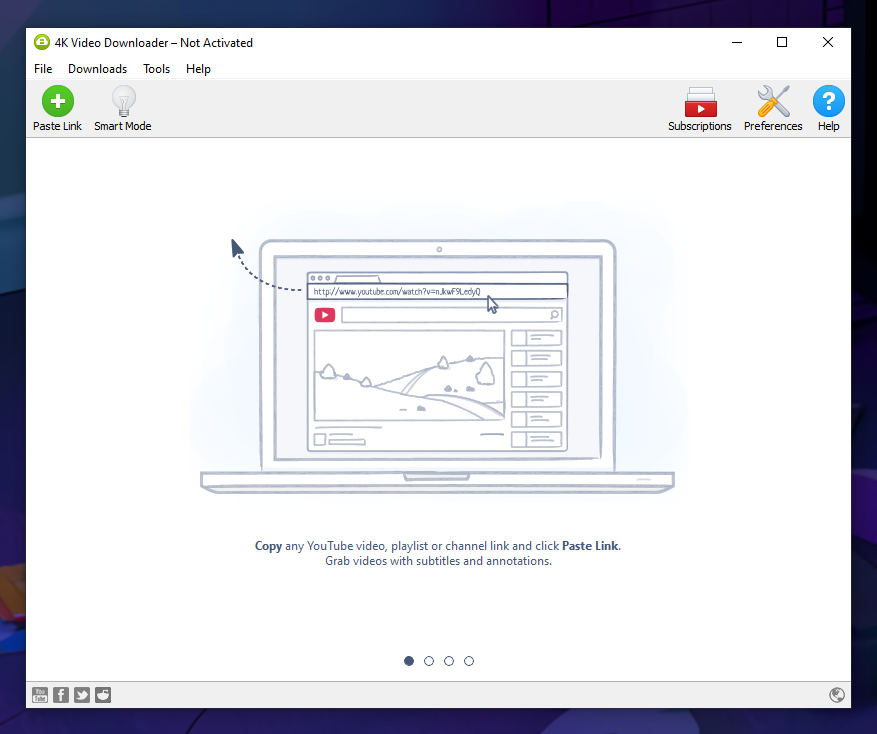
Task: Open the YouTube icon in status bar
Action: [40, 695]
